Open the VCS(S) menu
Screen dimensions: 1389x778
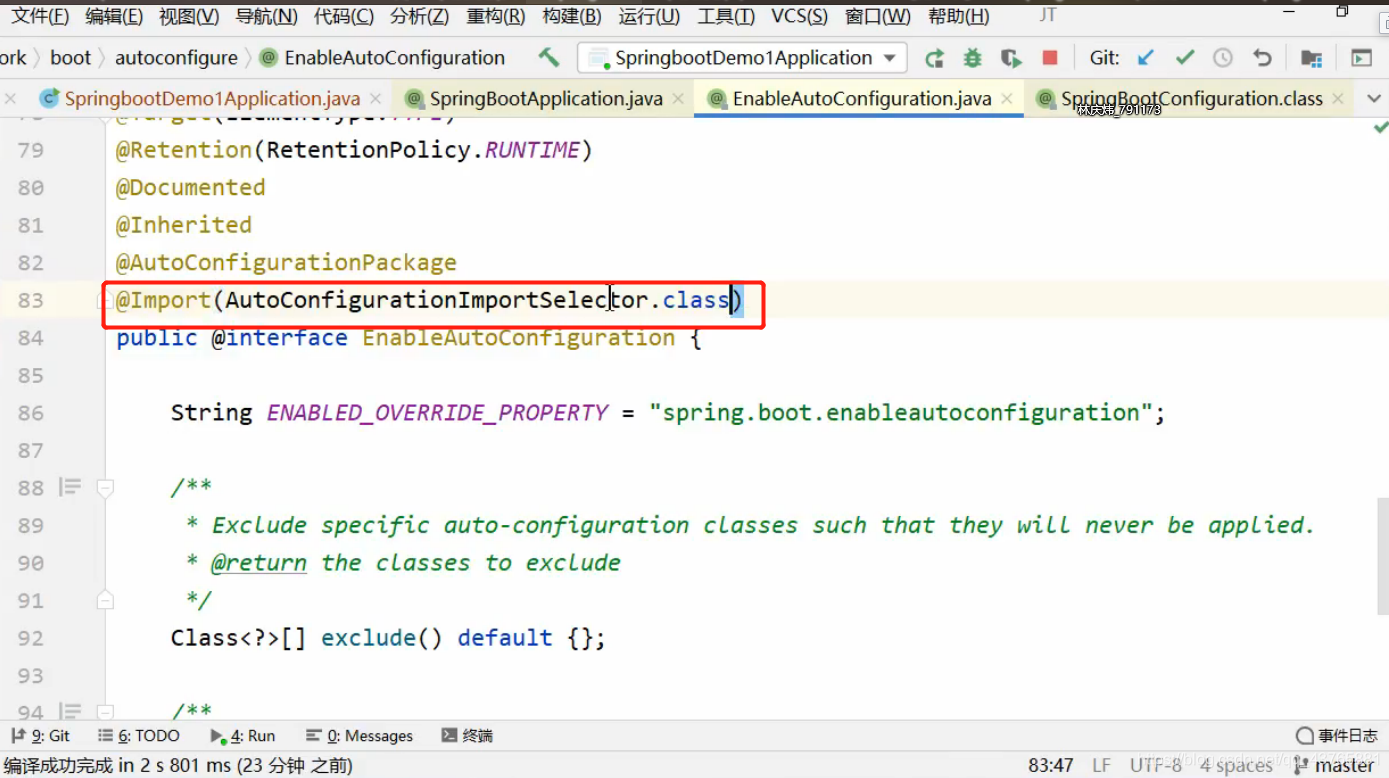pyautogui.click(x=799, y=16)
